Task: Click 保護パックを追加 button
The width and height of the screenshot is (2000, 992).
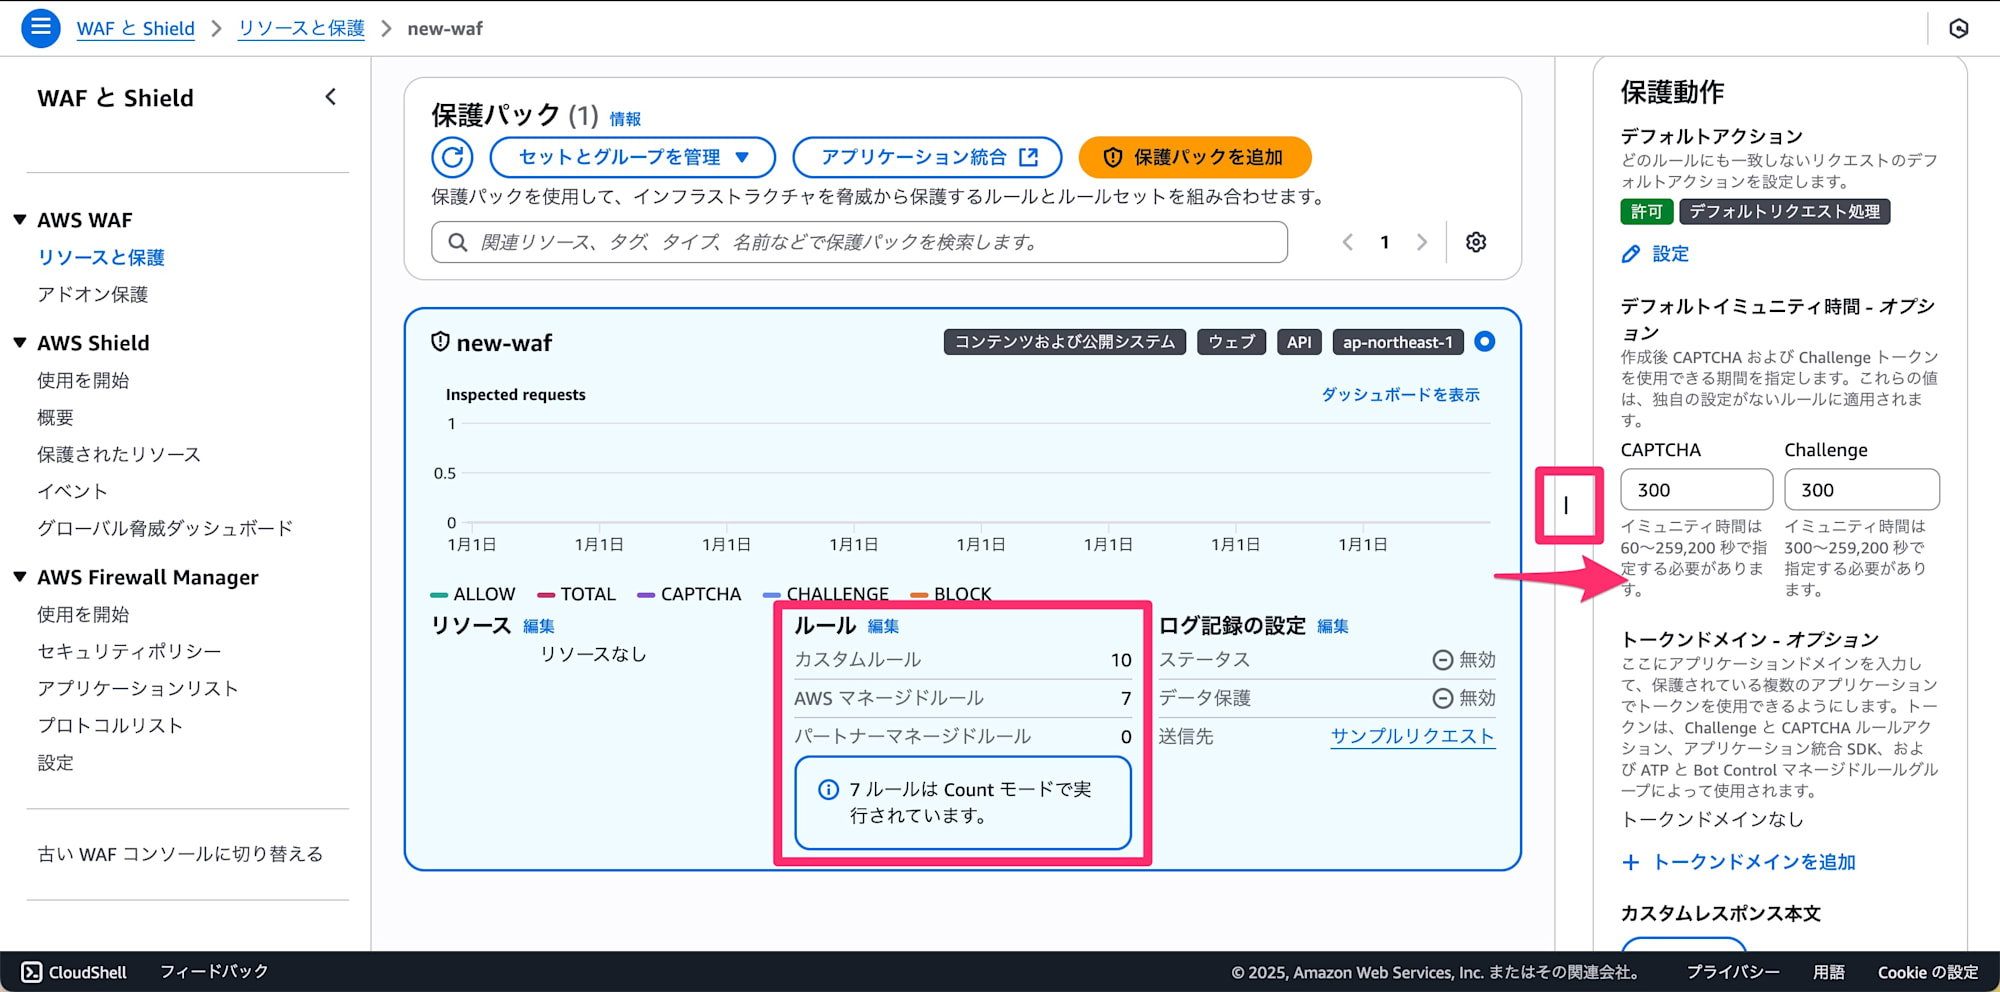Action: (x=1195, y=157)
